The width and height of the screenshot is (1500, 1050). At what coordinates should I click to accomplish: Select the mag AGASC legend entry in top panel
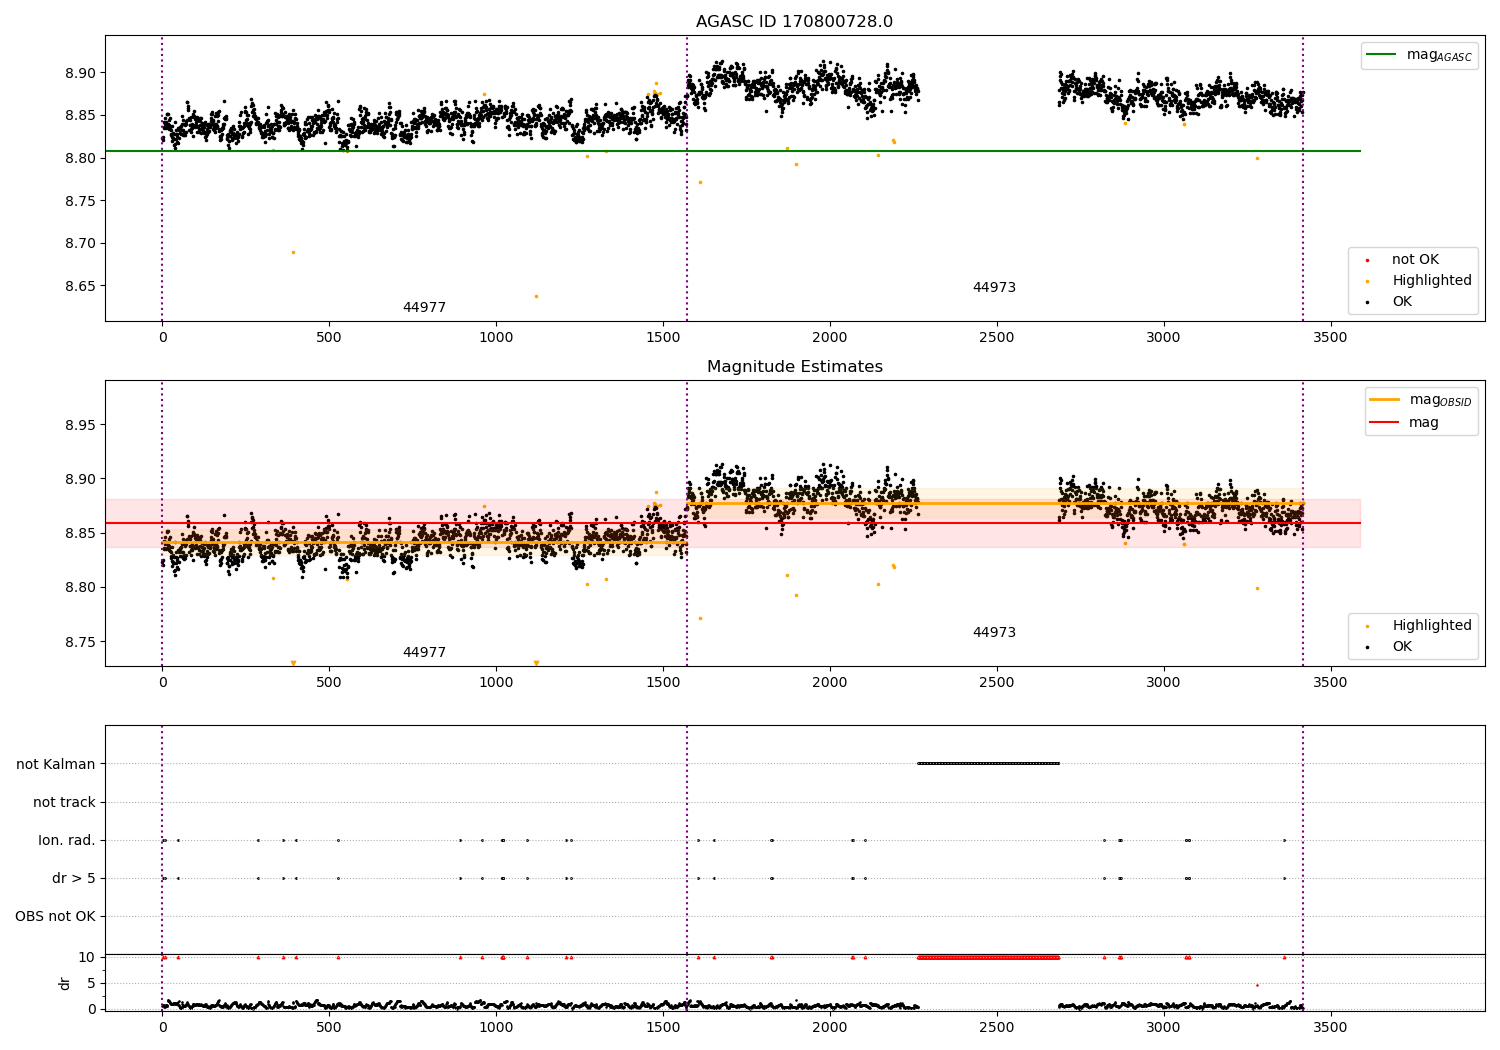coord(1420,55)
